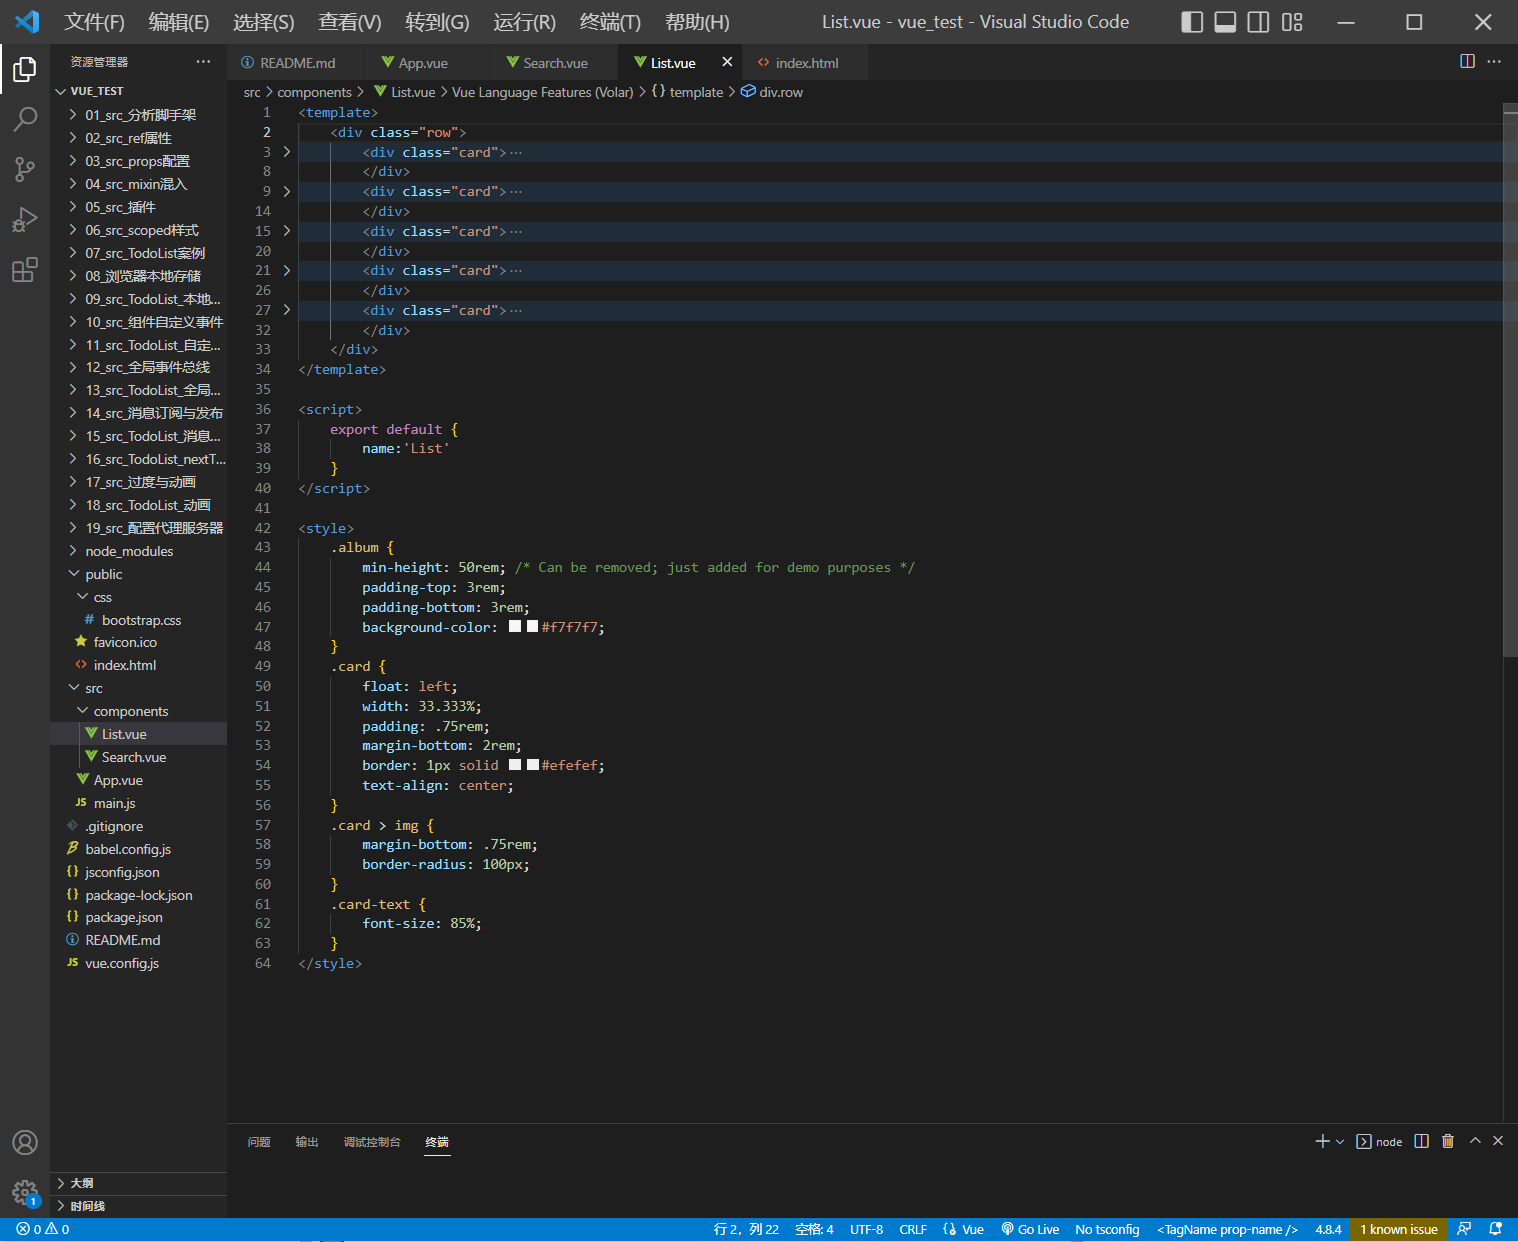
Task: Collapse the public folder
Action: click(x=138, y=574)
